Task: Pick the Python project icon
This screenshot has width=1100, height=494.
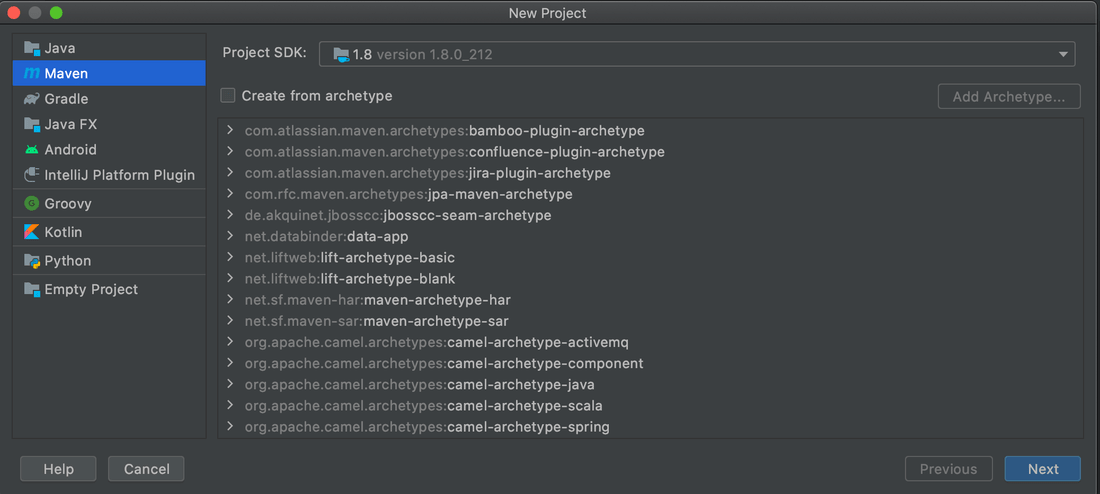Action: click(x=32, y=261)
